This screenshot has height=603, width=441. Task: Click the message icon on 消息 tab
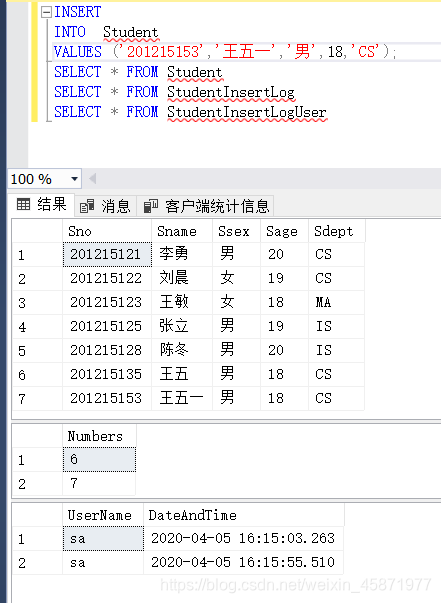click(87, 206)
